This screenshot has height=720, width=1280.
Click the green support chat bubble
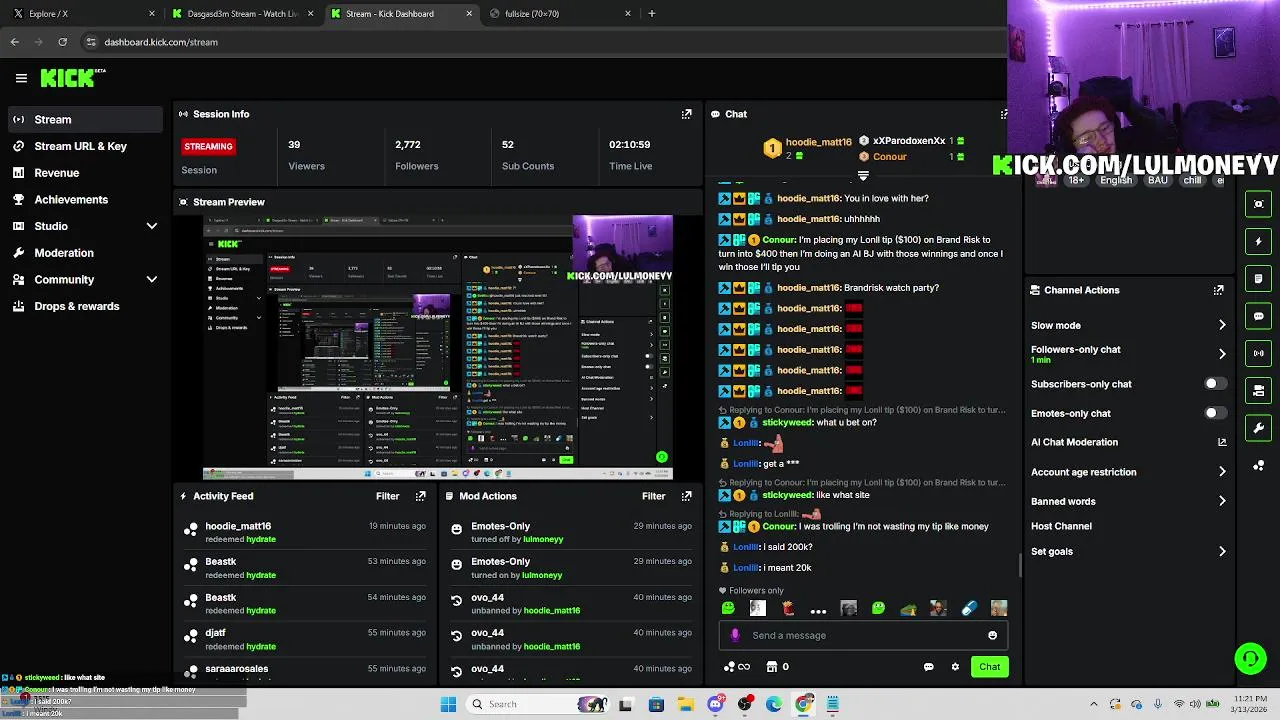1250,658
